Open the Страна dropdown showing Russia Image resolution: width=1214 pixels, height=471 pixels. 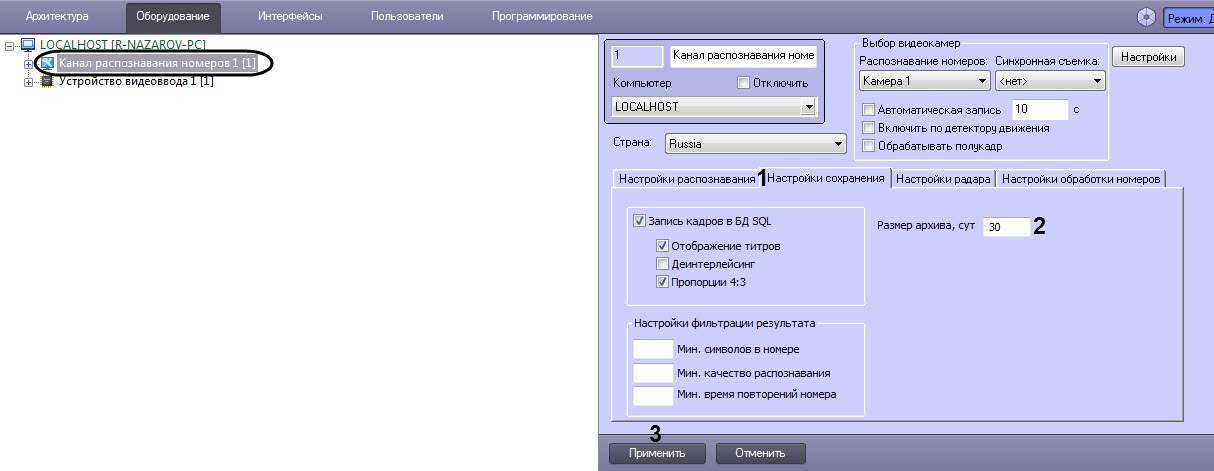(x=837, y=144)
